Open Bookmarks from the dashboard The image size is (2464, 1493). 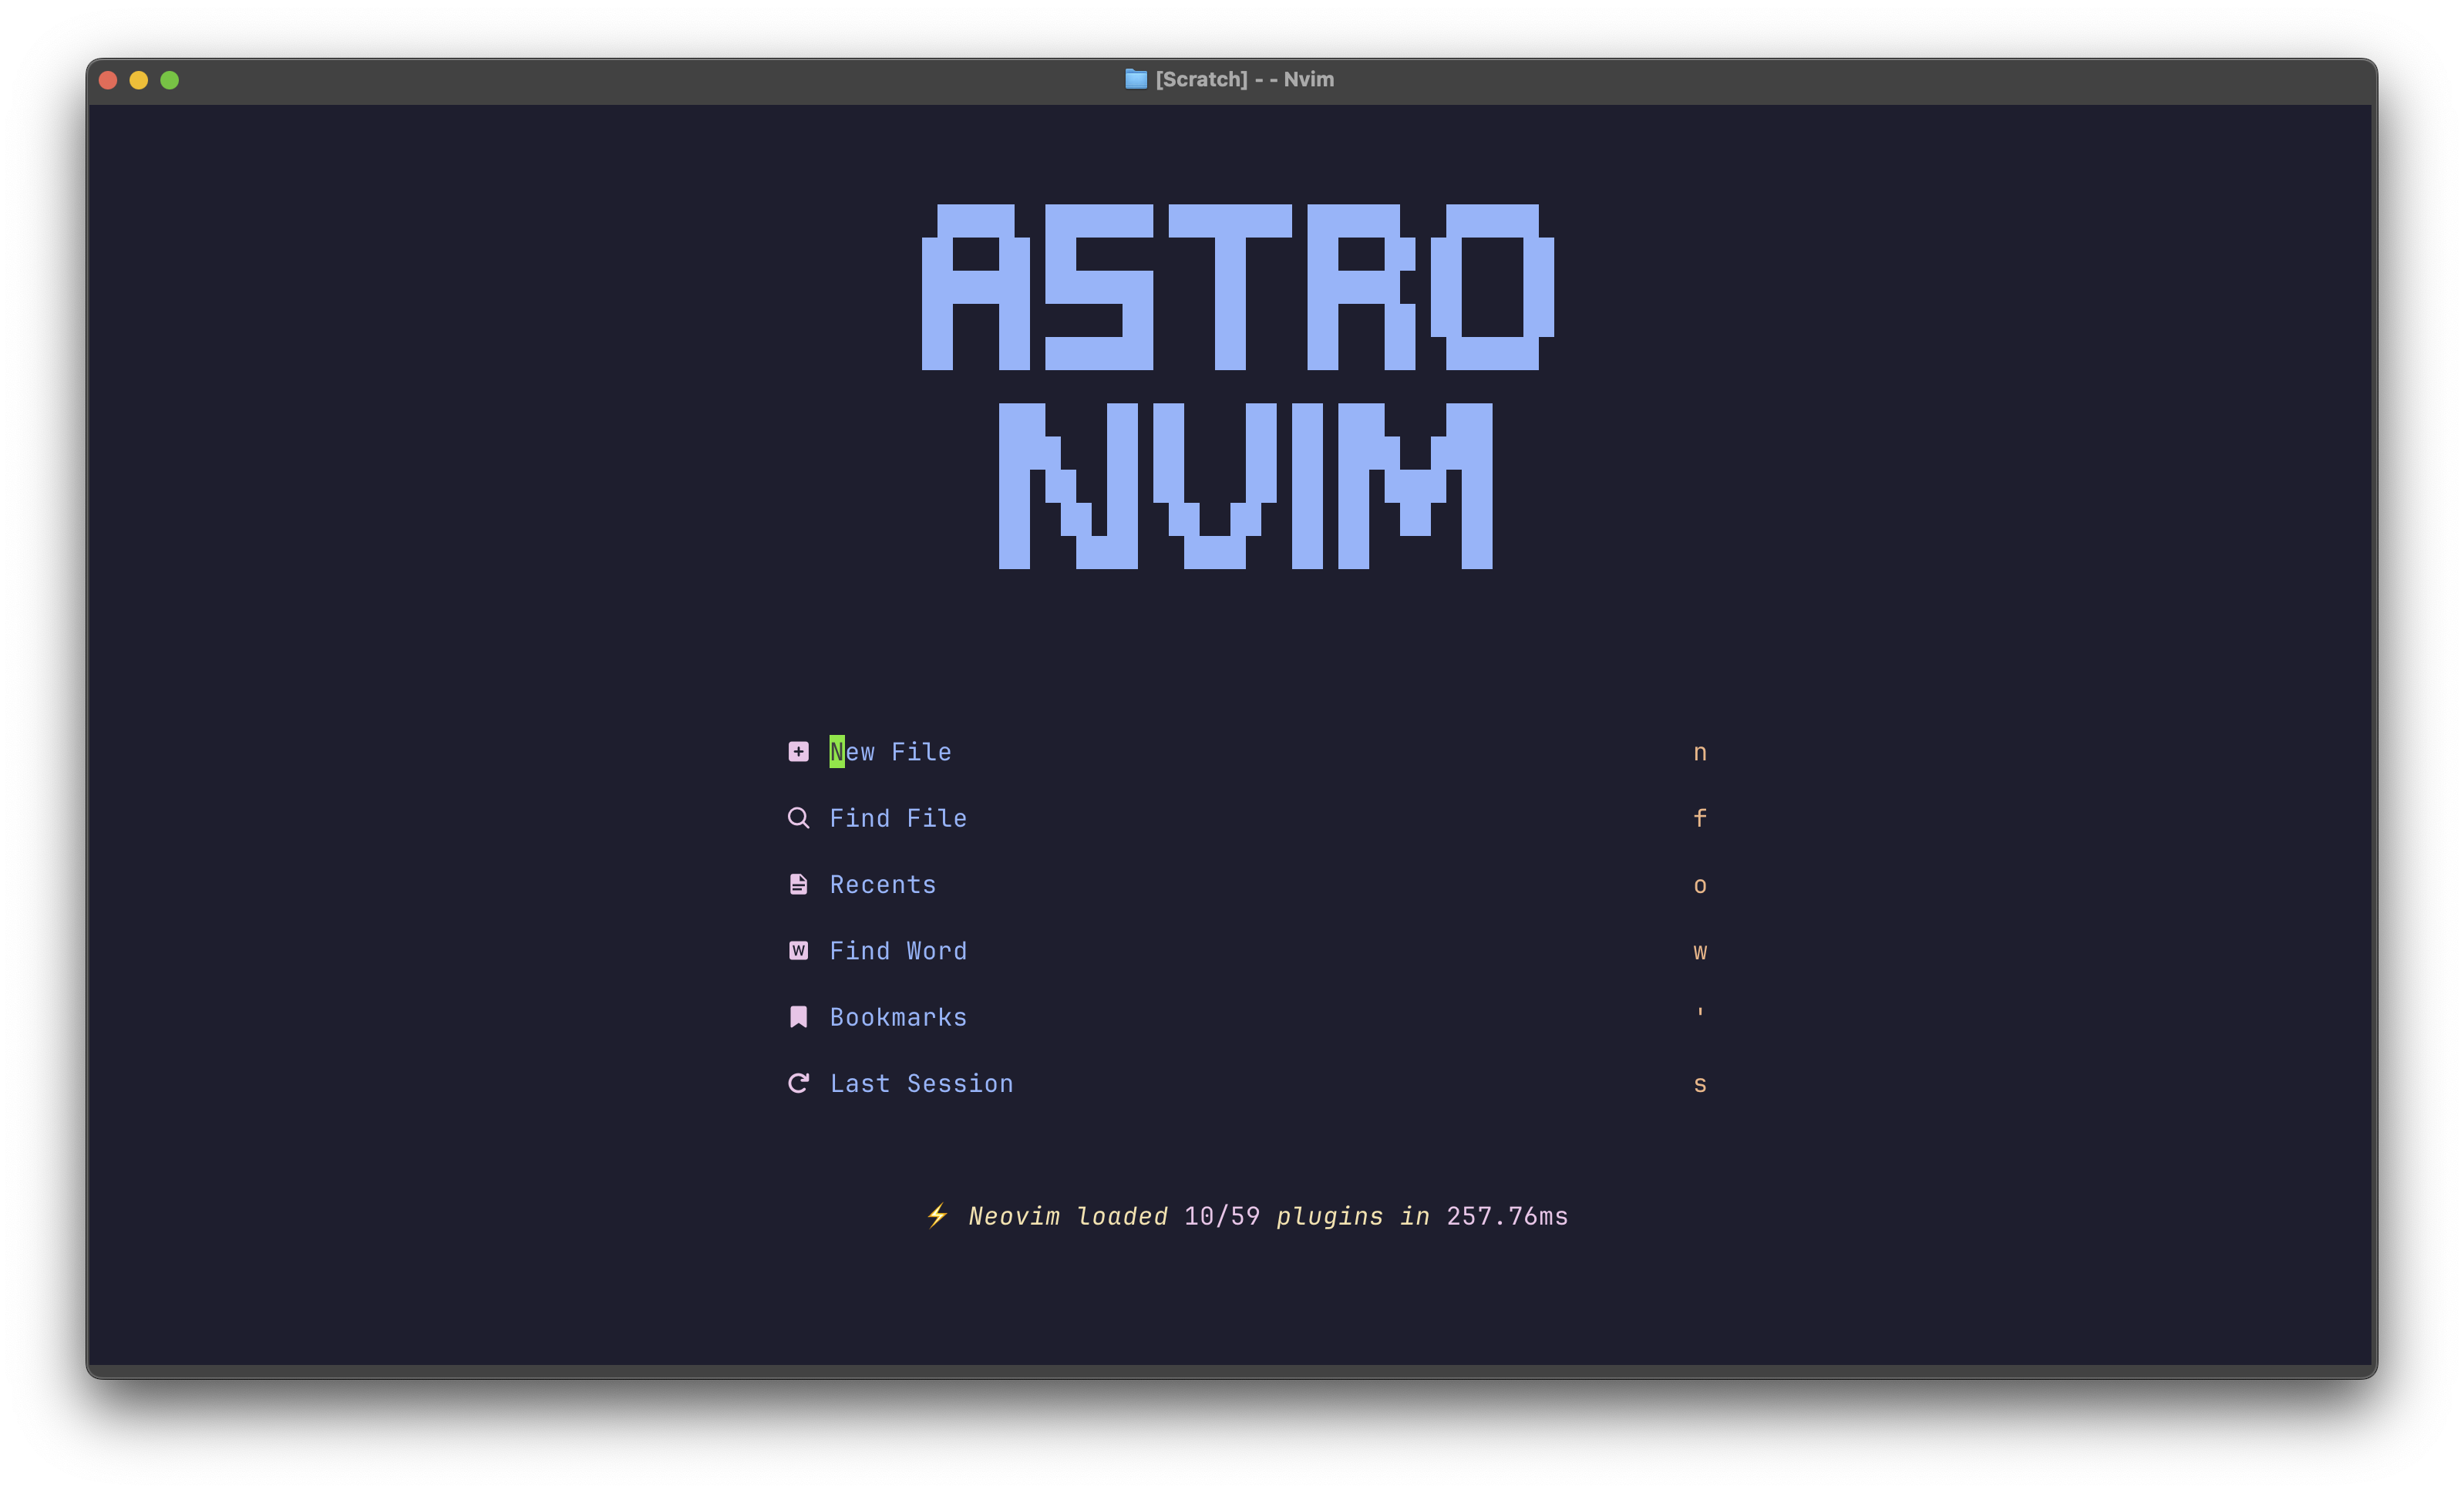pyautogui.click(x=897, y=1016)
